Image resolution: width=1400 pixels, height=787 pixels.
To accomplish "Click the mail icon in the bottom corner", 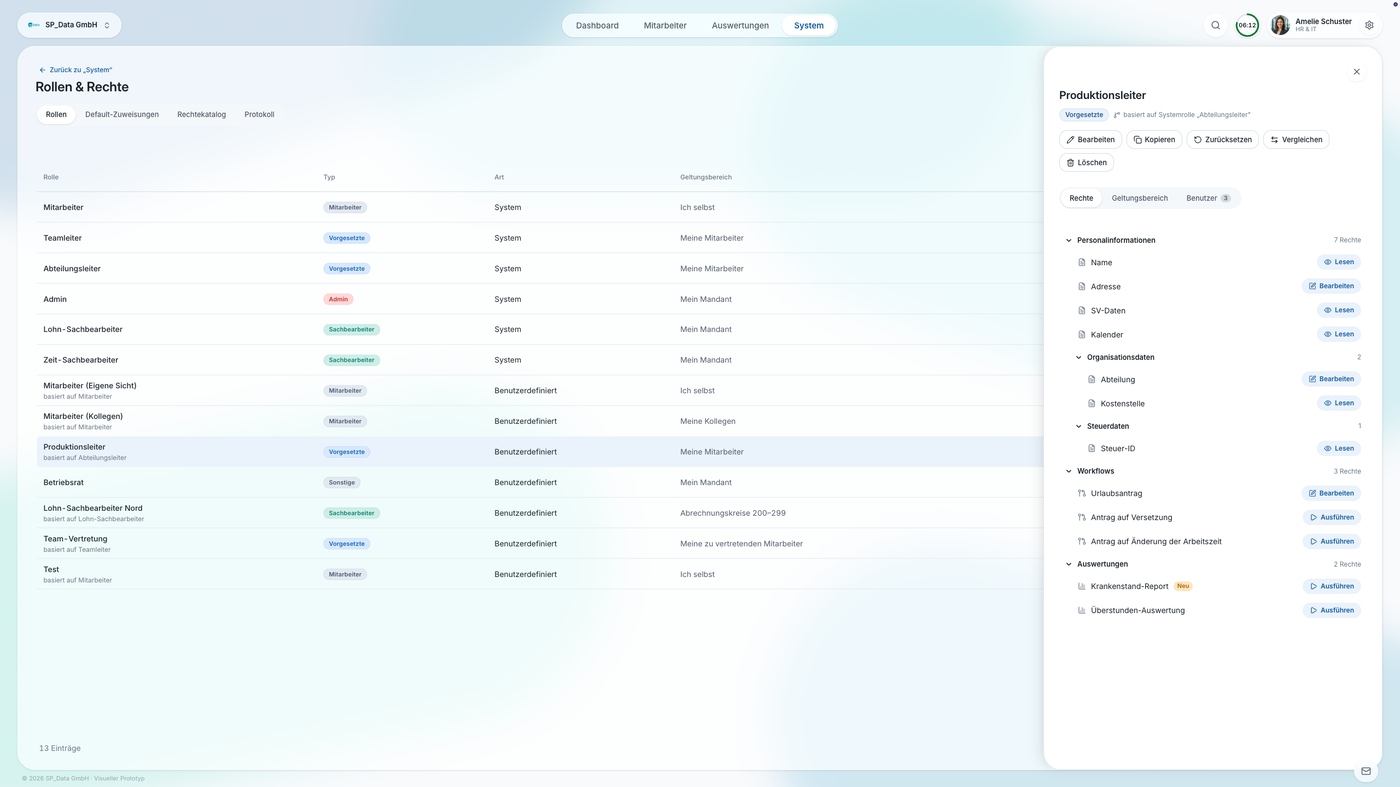I will tap(1366, 771).
